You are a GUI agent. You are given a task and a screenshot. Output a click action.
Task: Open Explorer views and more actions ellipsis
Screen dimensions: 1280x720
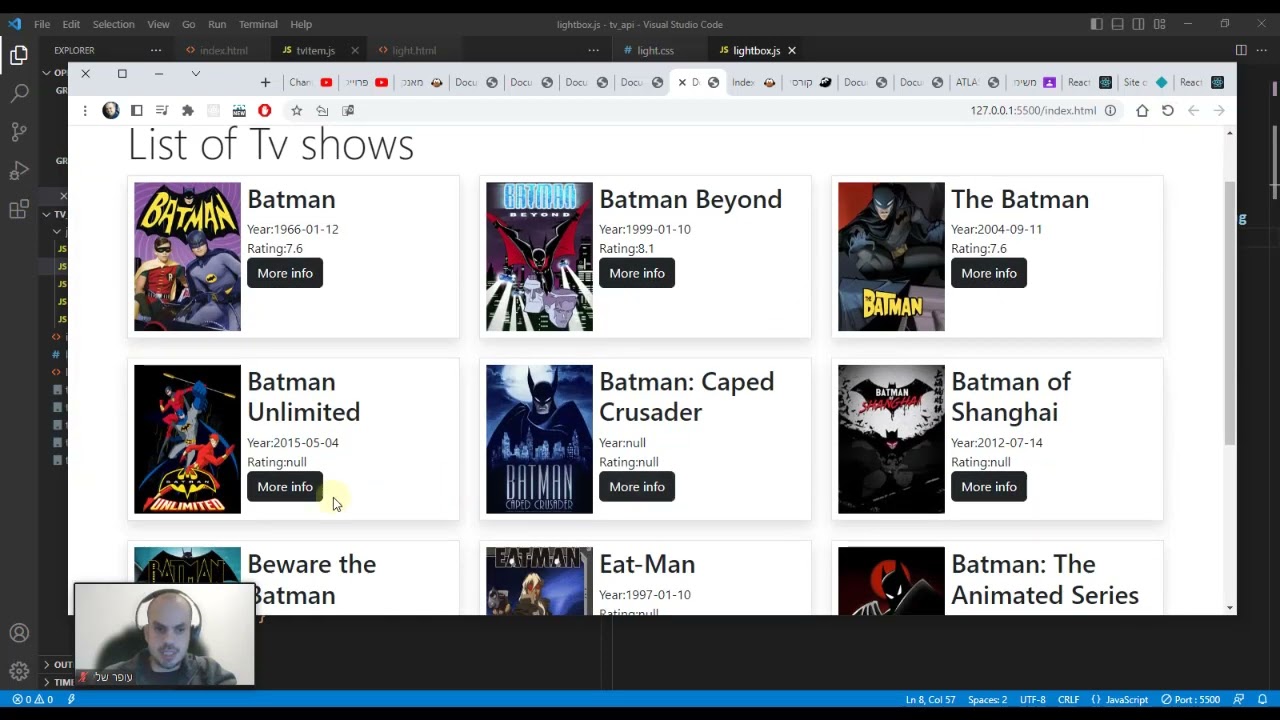click(156, 50)
